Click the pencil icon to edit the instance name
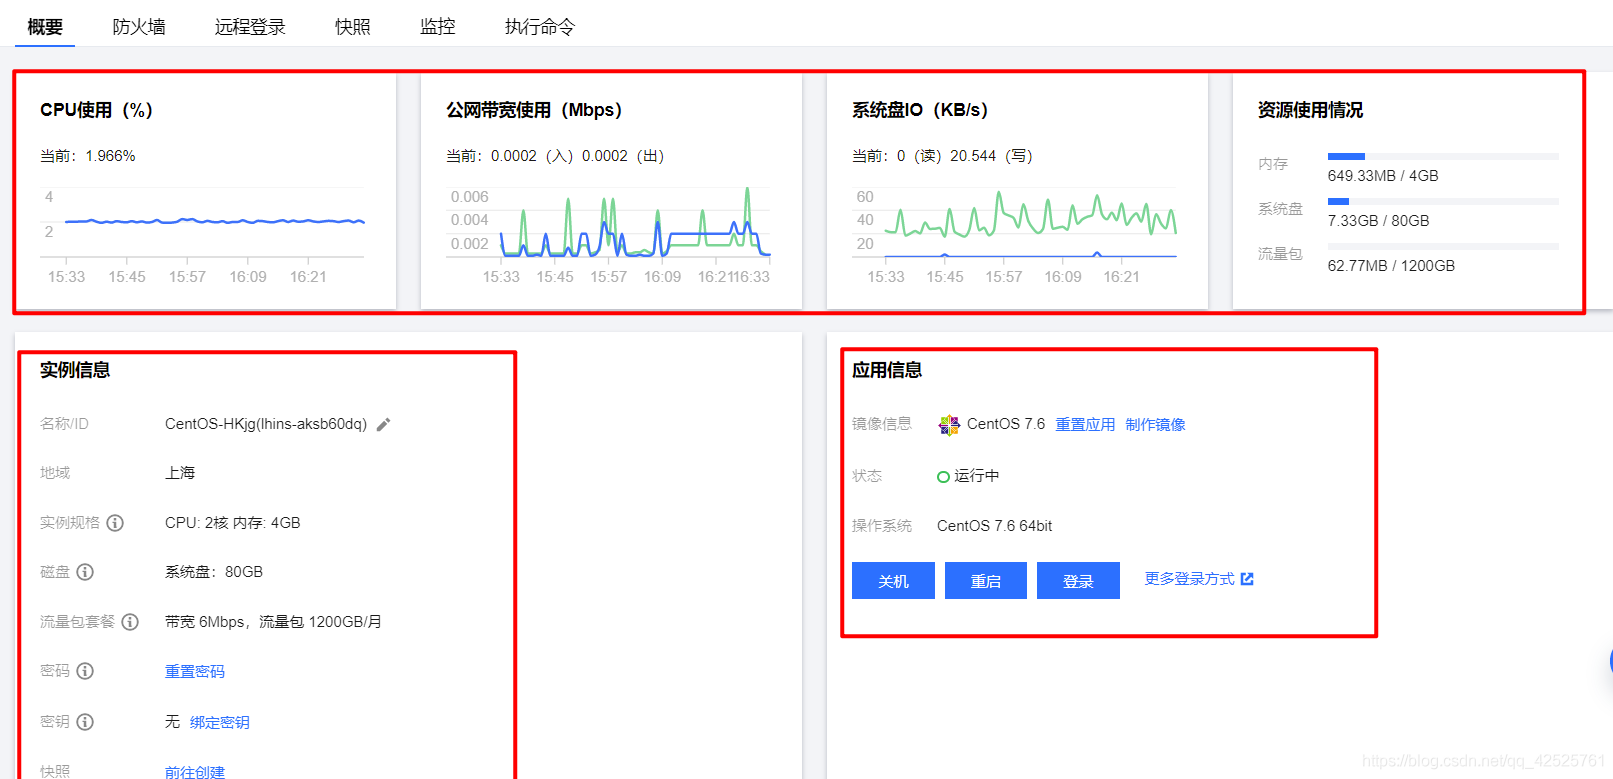The height and width of the screenshot is (779, 1613). click(x=383, y=424)
